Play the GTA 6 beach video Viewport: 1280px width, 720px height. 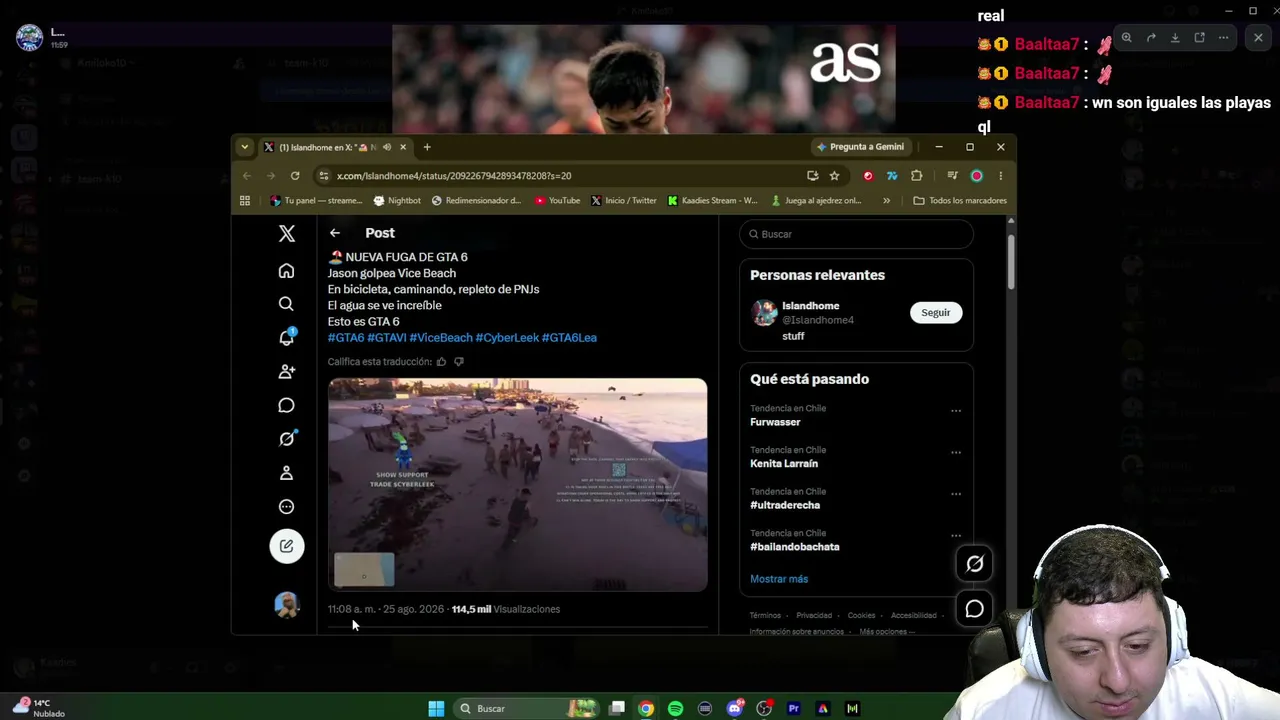518,485
